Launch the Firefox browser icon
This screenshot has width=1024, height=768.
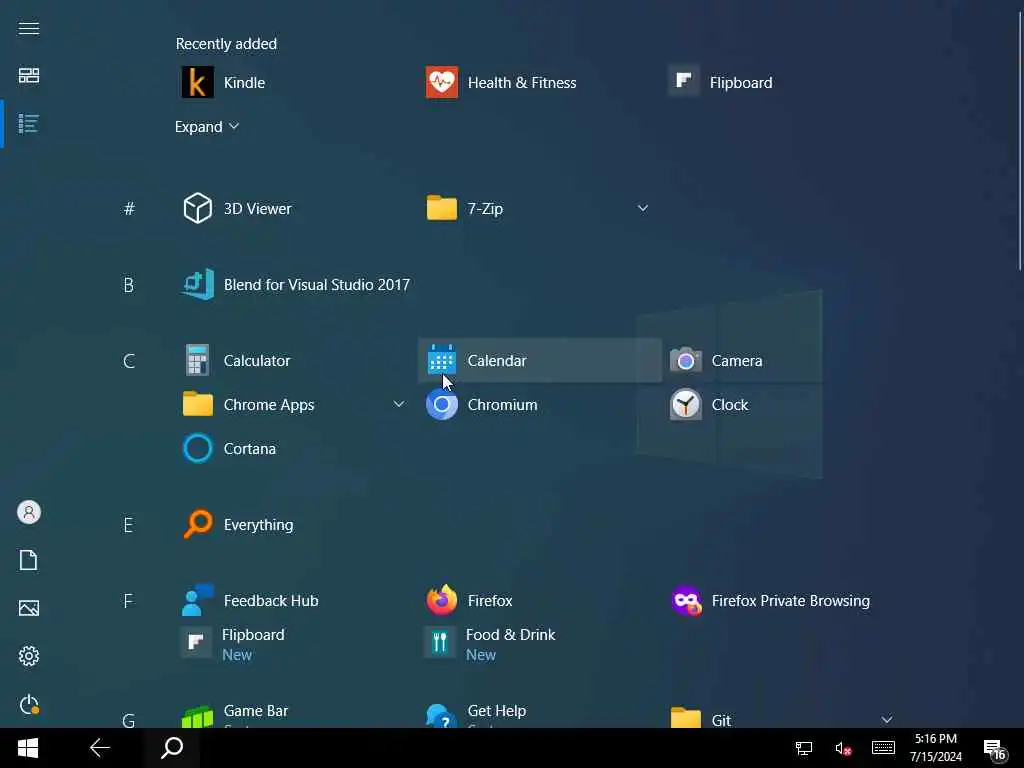[441, 600]
